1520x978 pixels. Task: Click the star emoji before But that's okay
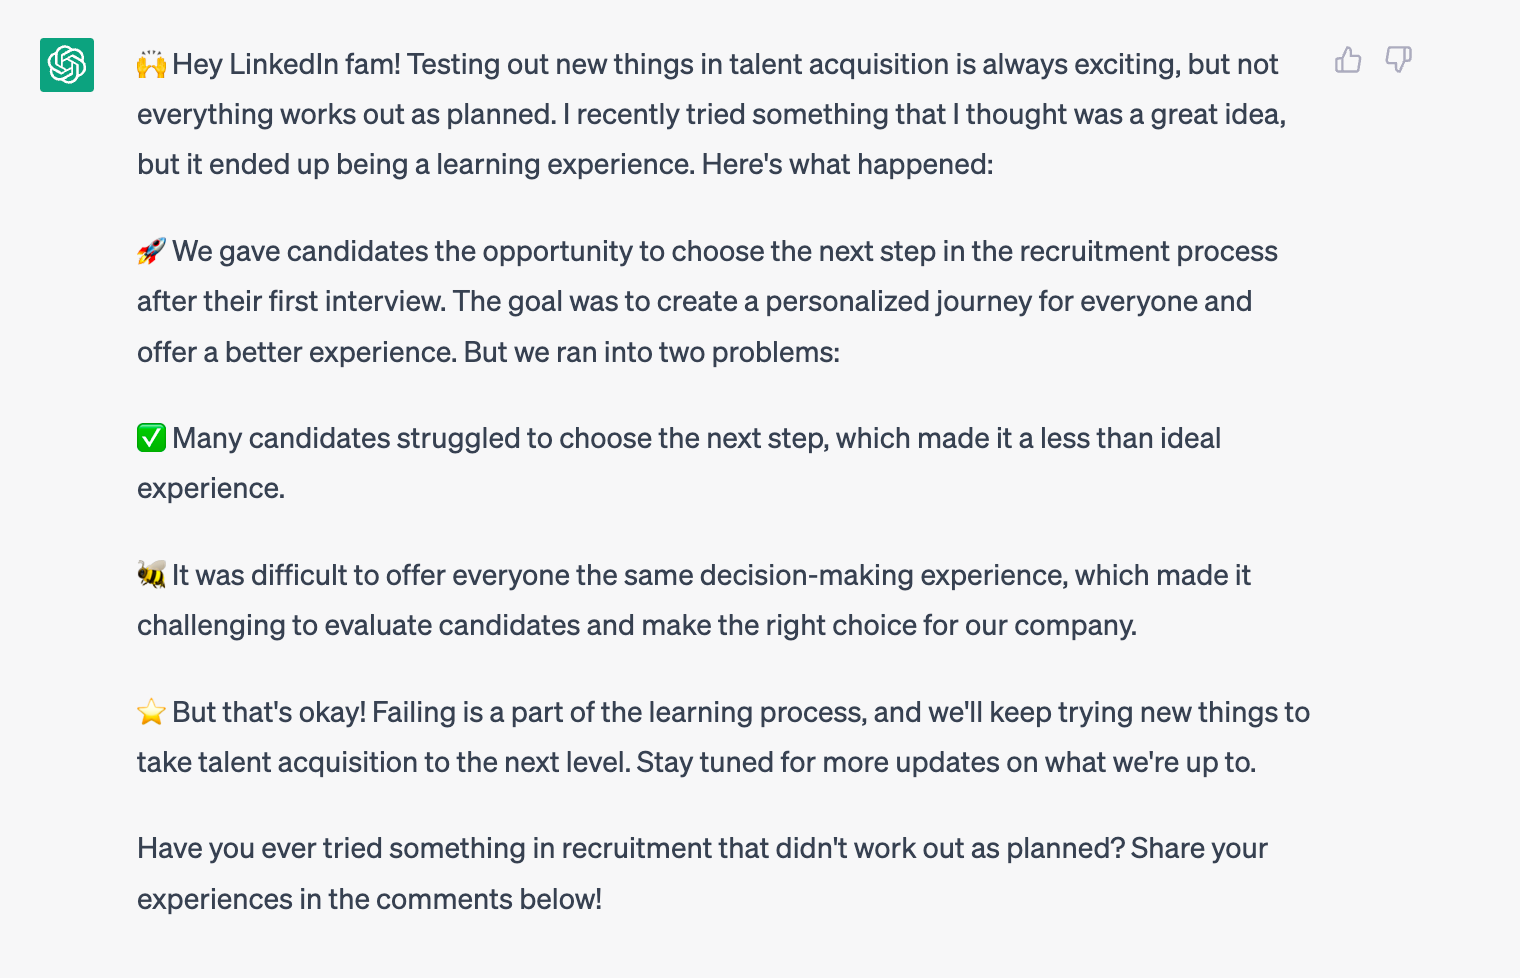[151, 712]
